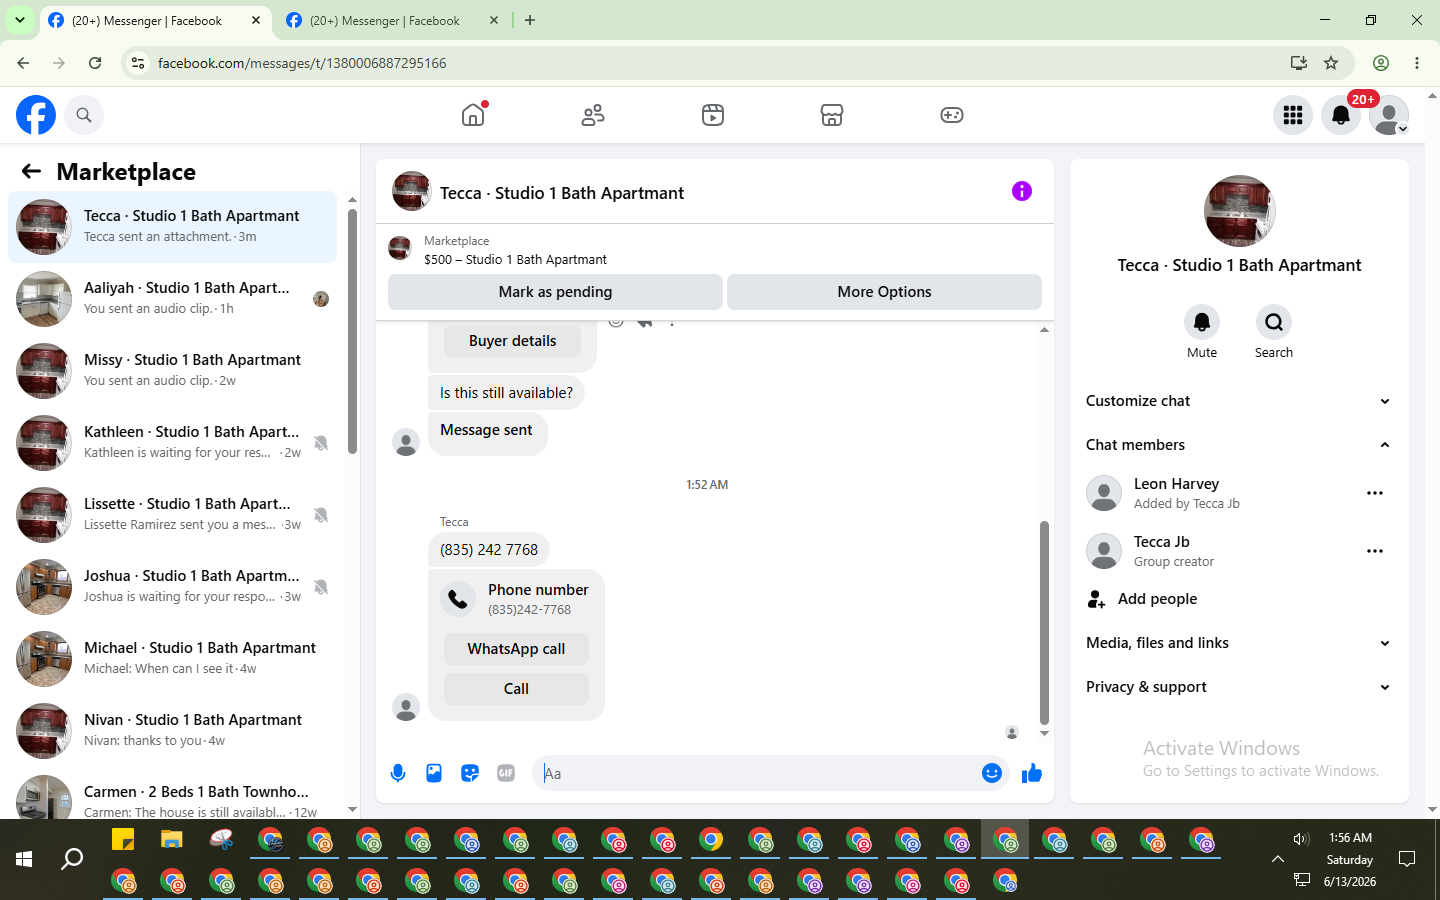Open conversation information purple icon
Image resolution: width=1440 pixels, height=900 pixels.
tap(1021, 191)
